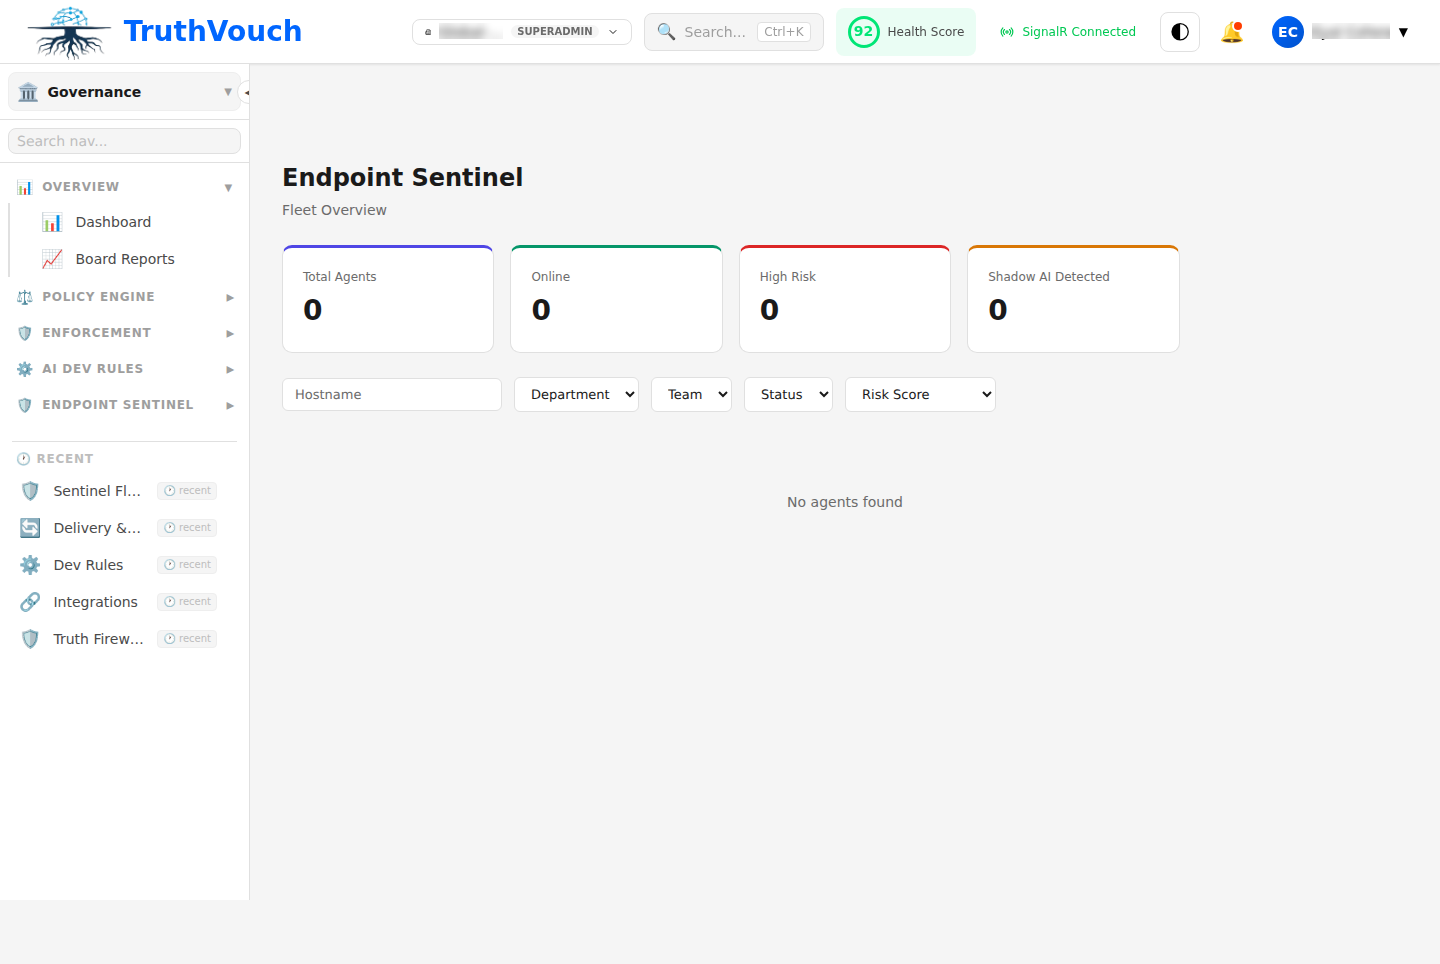Click the Hostname filter field

pyautogui.click(x=391, y=394)
